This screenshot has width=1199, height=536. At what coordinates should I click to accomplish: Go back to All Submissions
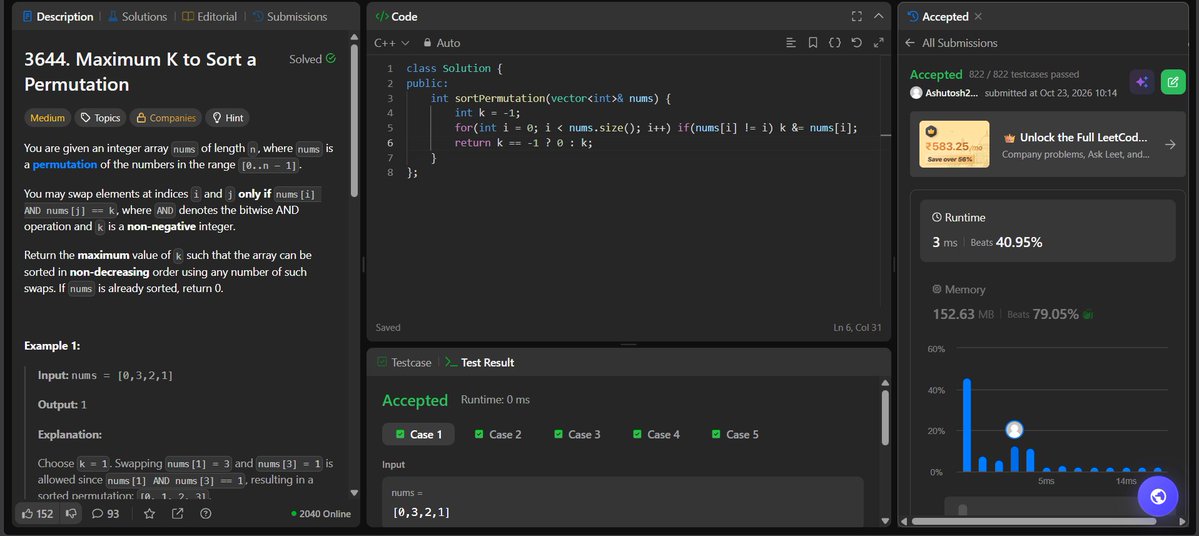click(x=950, y=43)
